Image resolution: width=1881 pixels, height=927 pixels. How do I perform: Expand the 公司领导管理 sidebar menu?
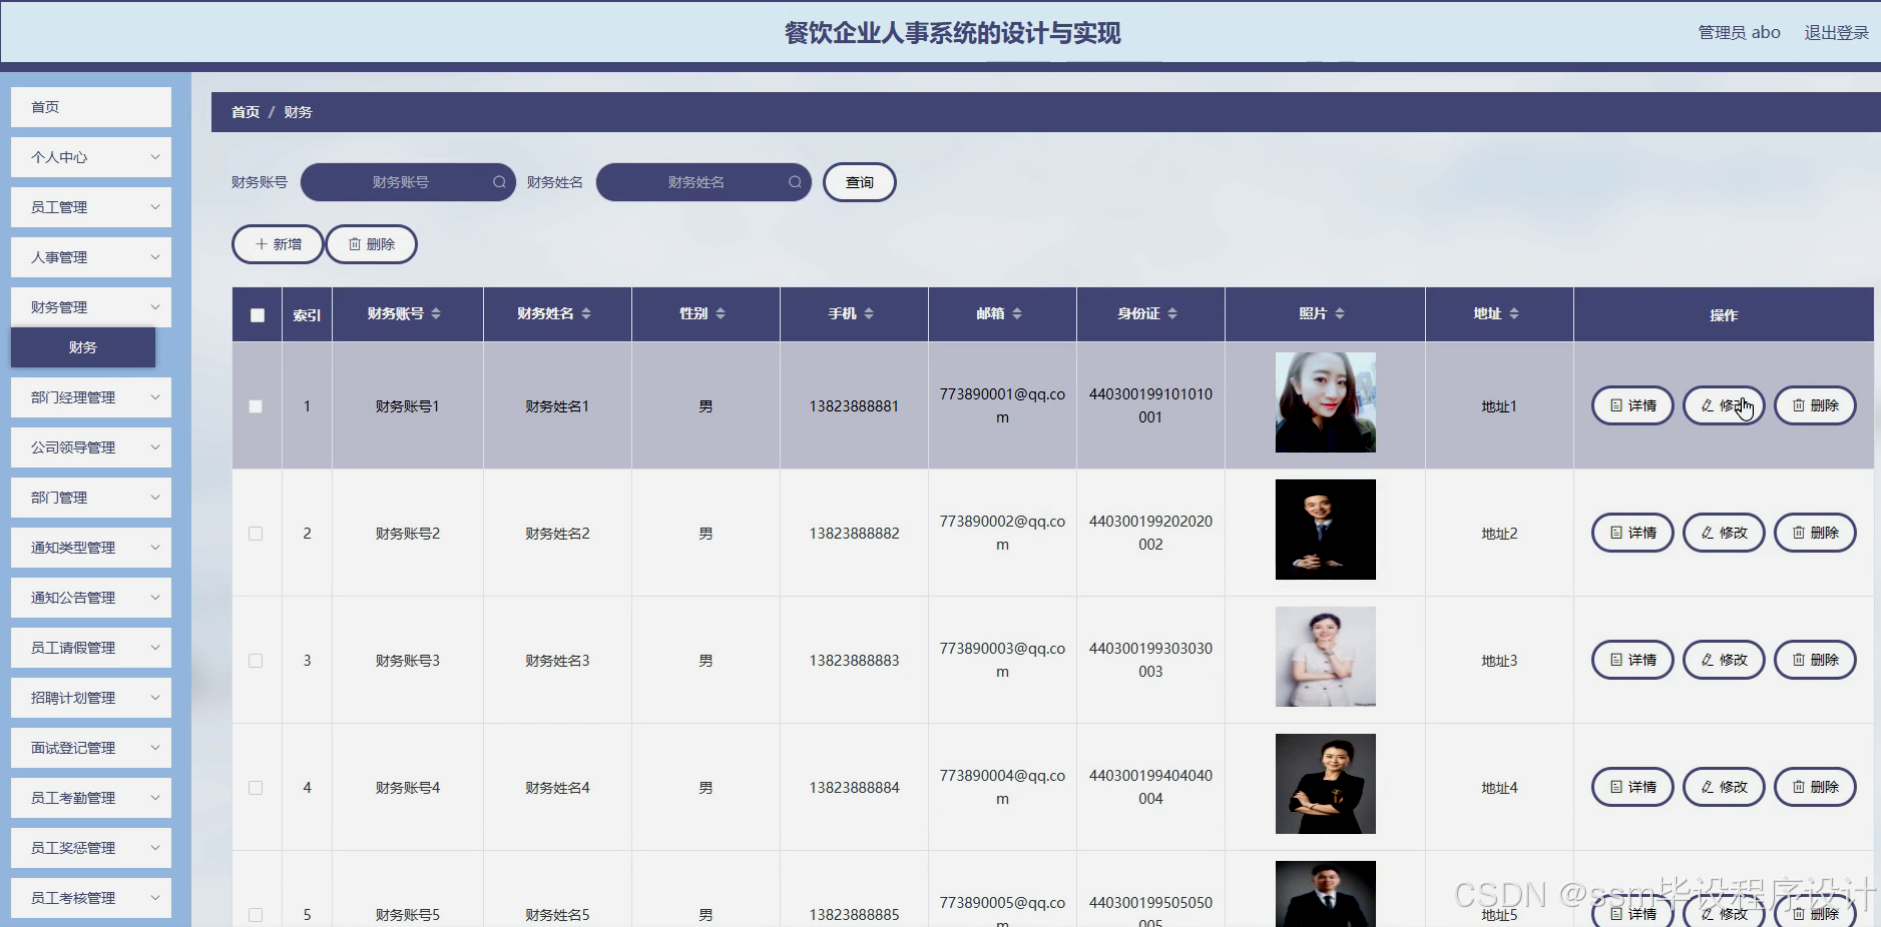pyautogui.click(x=91, y=447)
